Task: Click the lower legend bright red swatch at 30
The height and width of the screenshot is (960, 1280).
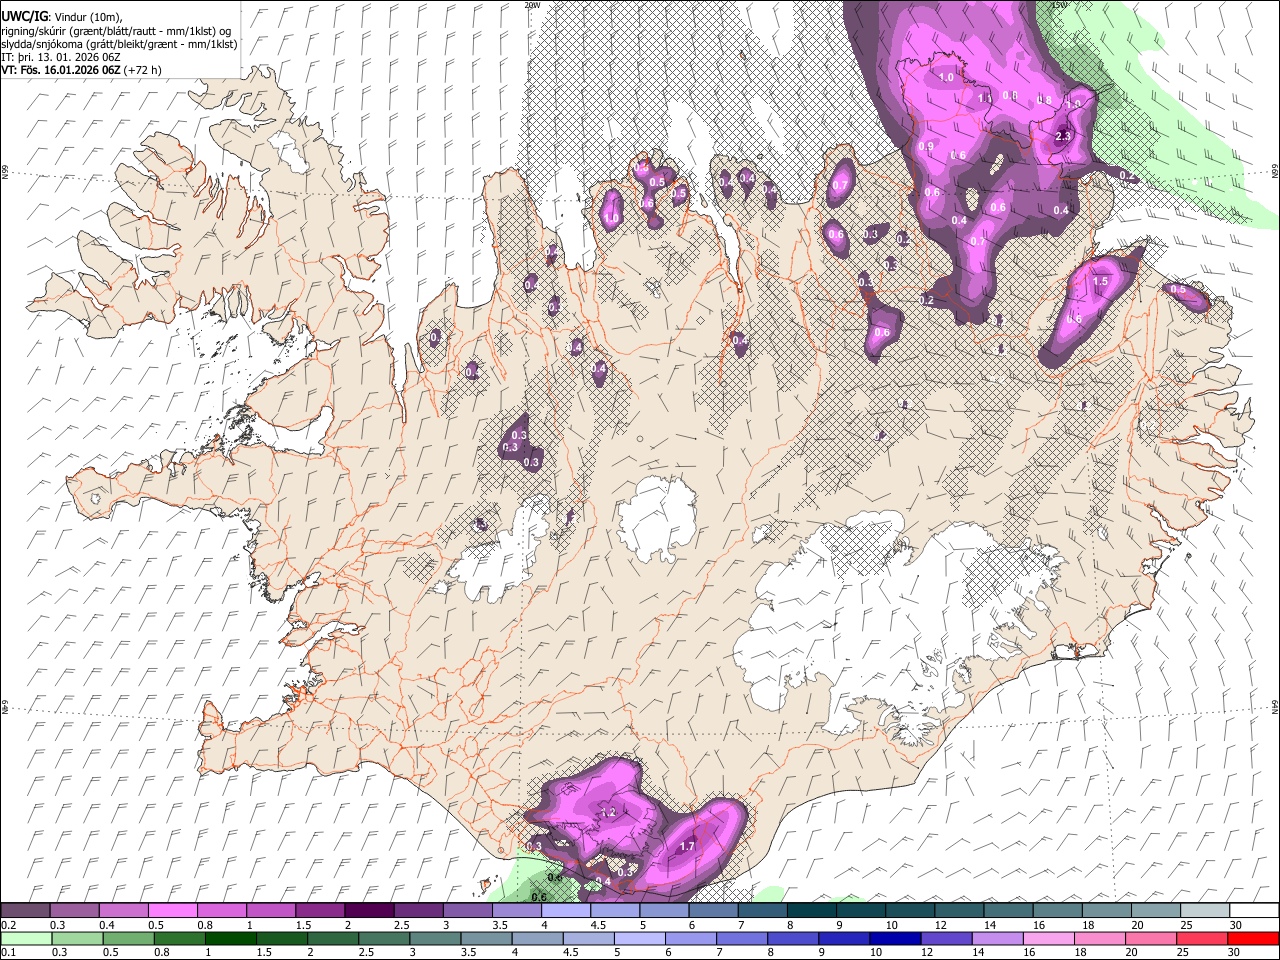Action: 1253,939
